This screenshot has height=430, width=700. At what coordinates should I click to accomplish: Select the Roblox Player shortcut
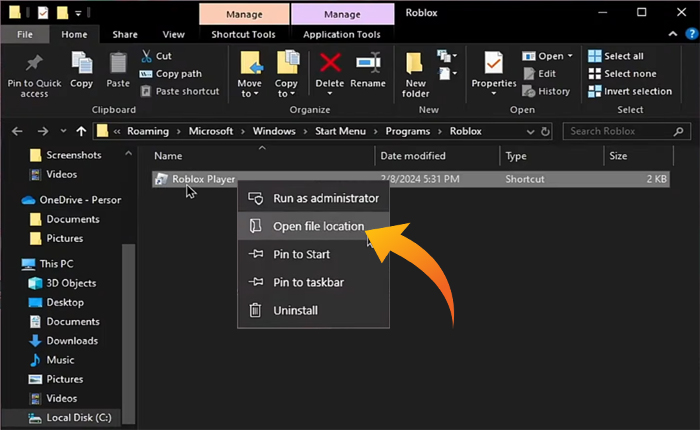point(411,179)
